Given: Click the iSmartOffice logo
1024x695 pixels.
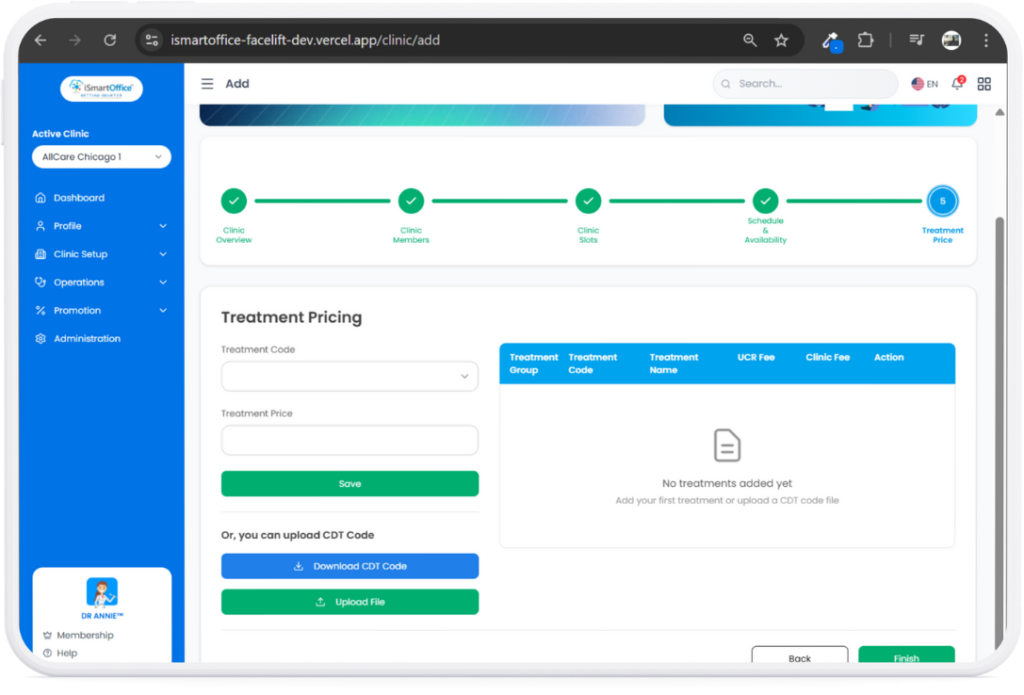Looking at the screenshot, I should (101, 89).
